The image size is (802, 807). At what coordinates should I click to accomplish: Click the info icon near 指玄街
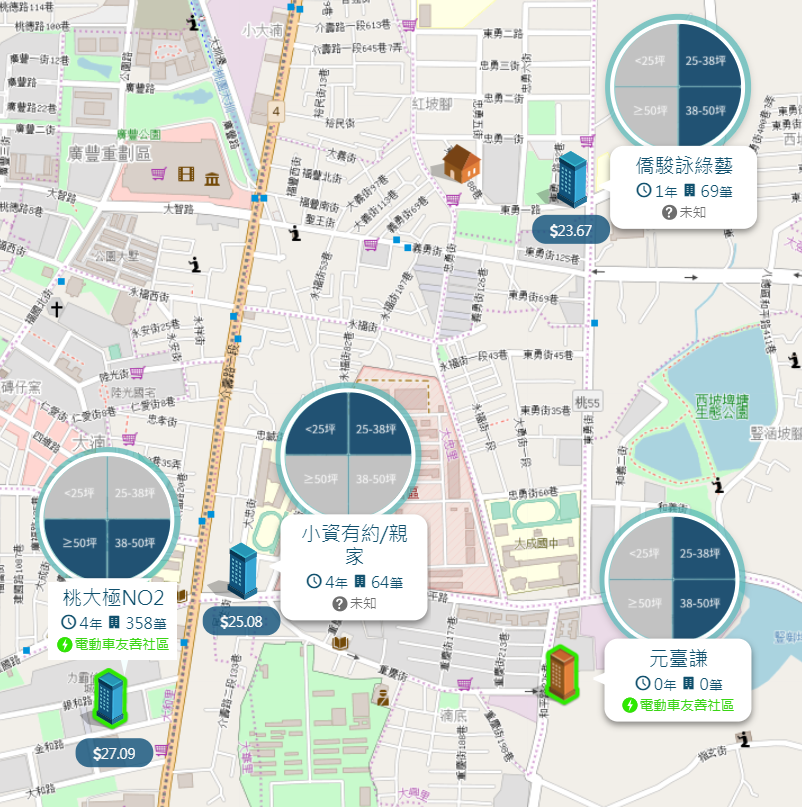(x=743, y=740)
